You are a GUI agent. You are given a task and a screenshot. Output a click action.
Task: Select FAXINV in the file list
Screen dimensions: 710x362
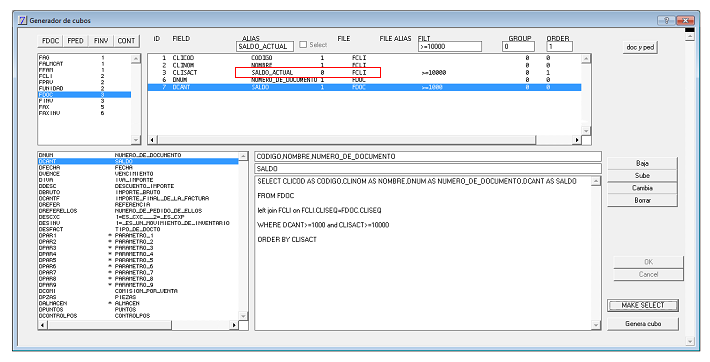point(84,113)
